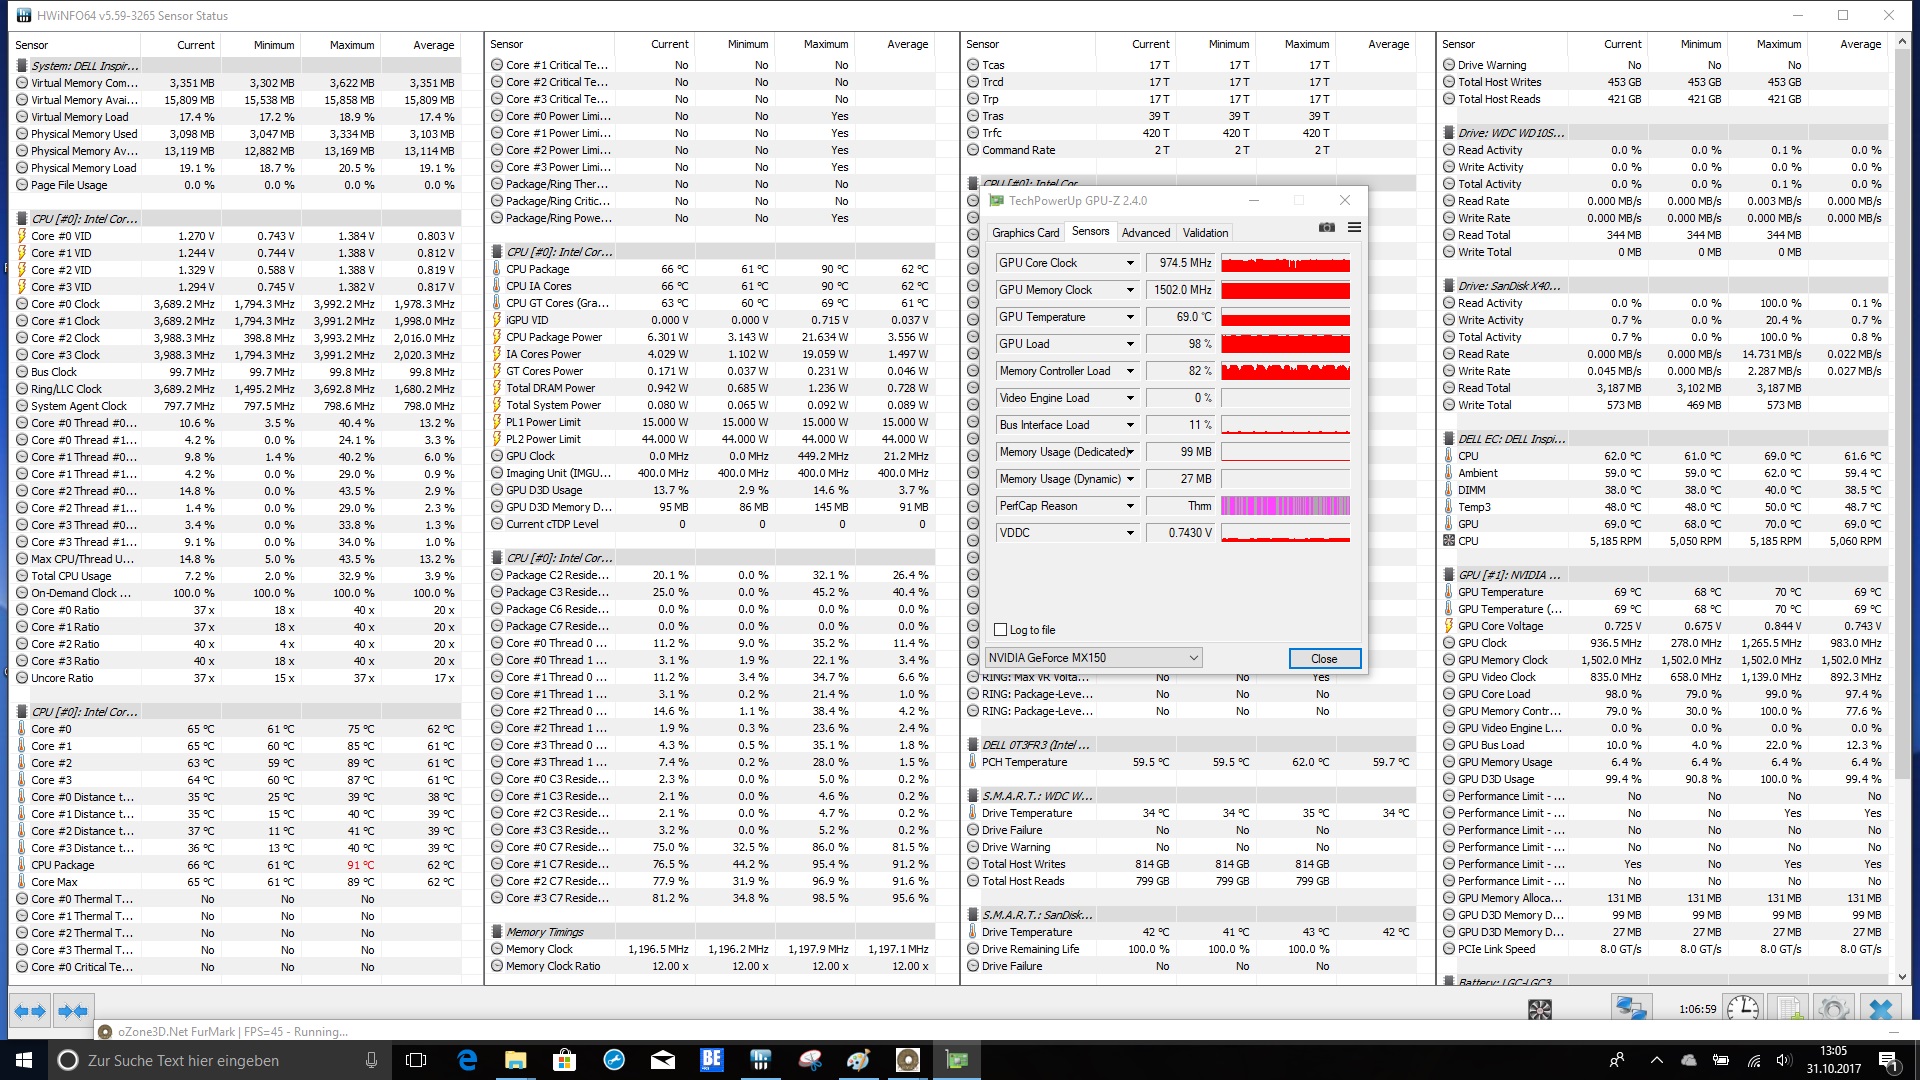Click the PerfCap Reason pink graph

(x=1285, y=506)
